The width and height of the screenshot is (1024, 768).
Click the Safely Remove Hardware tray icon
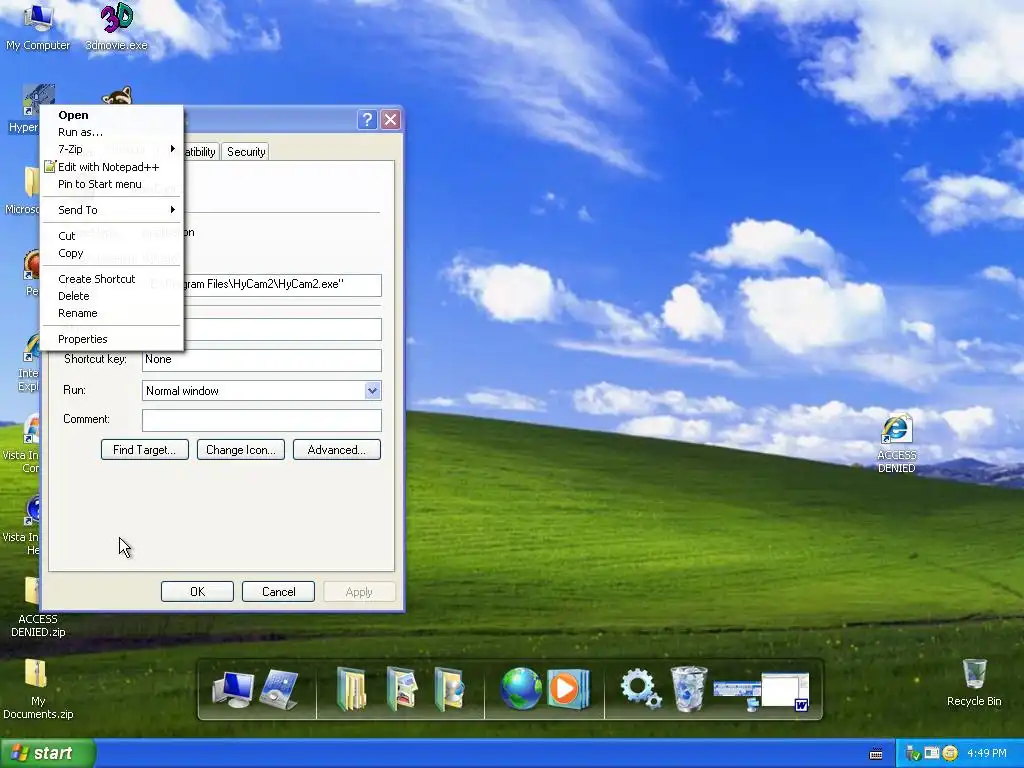coord(913,753)
